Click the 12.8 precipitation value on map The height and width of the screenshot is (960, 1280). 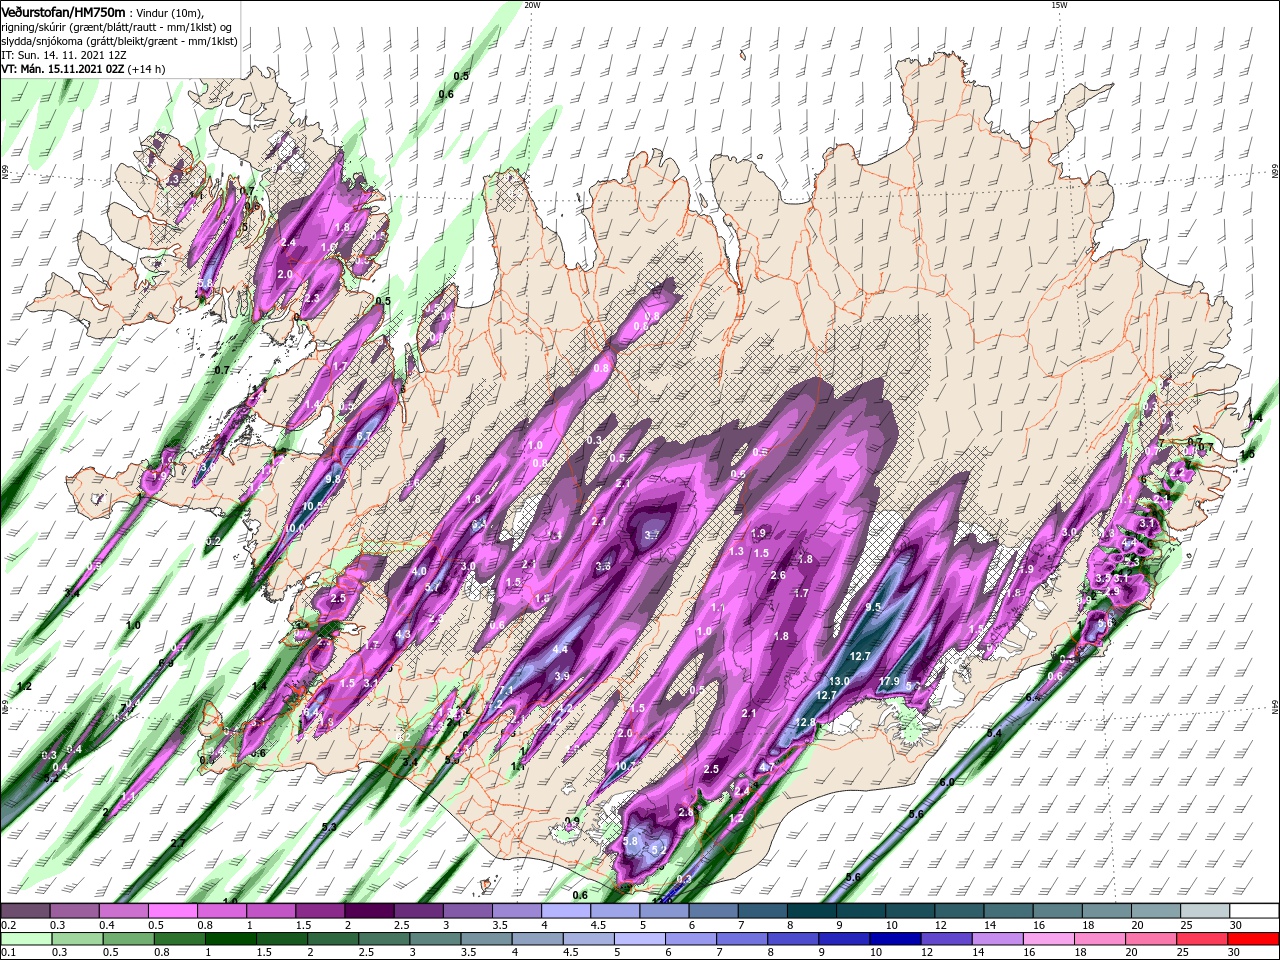[805, 722]
